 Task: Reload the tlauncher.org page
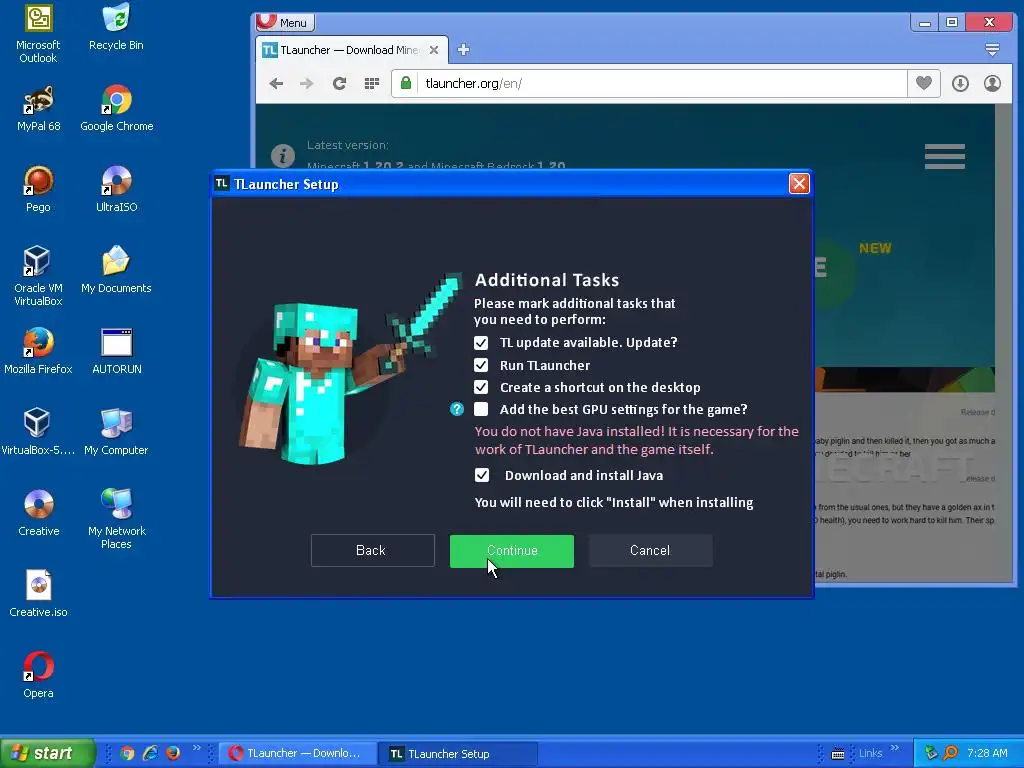[x=339, y=84]
